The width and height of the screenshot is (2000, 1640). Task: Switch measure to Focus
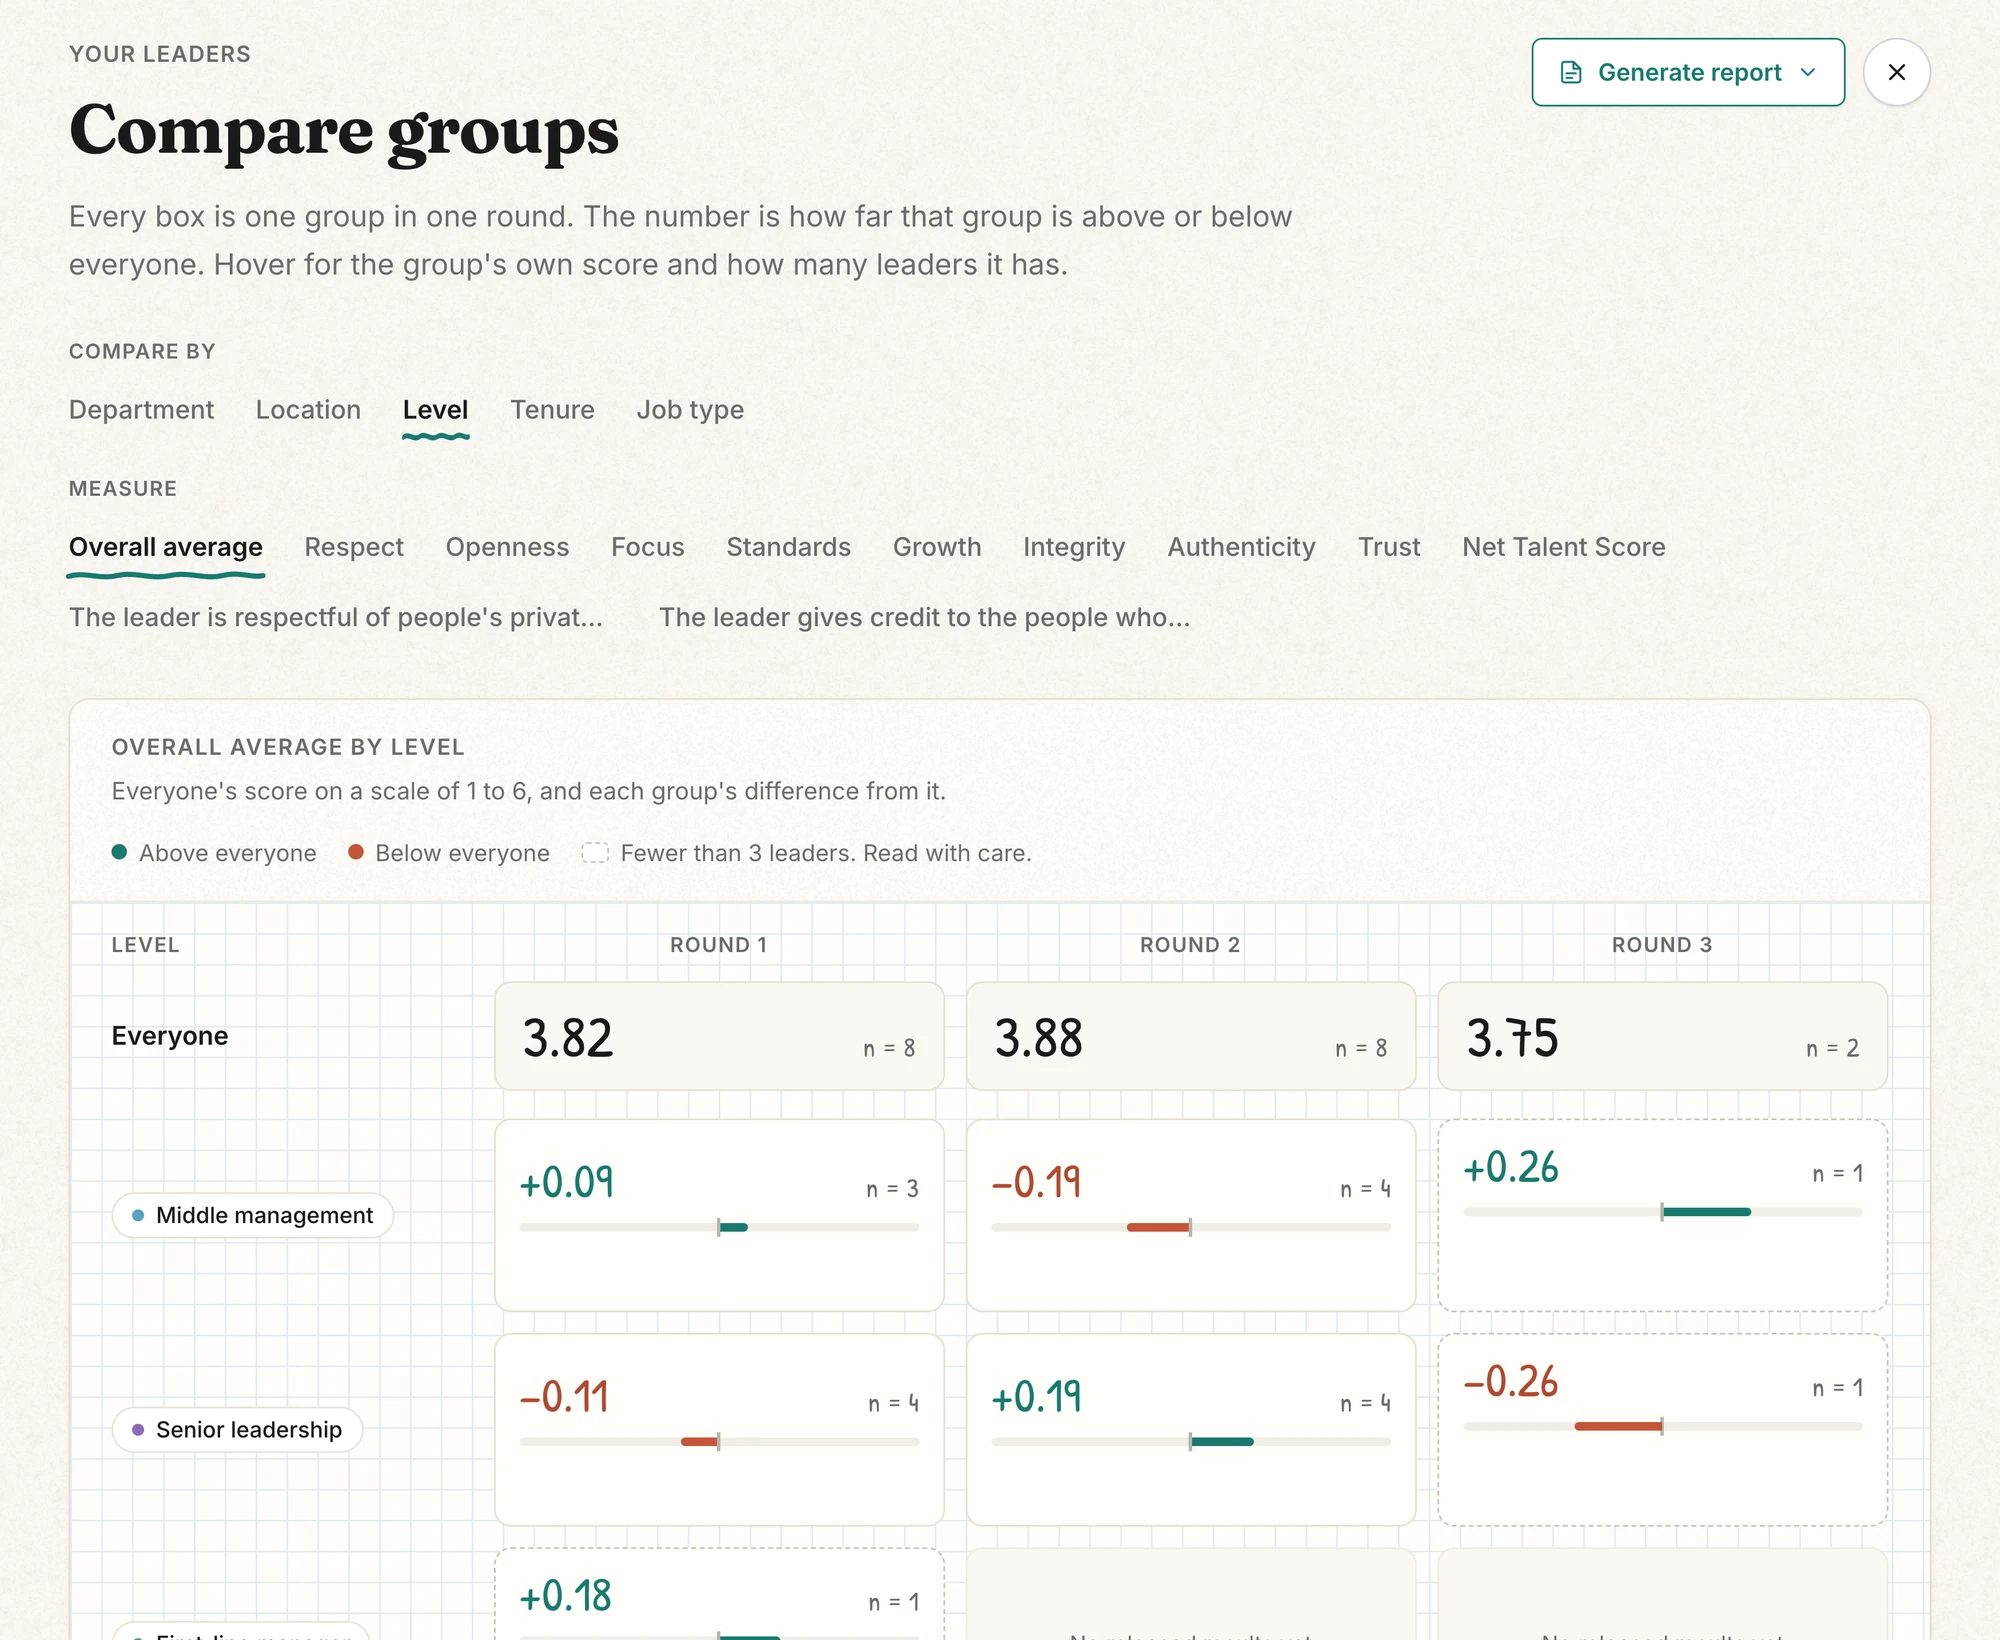647,547
